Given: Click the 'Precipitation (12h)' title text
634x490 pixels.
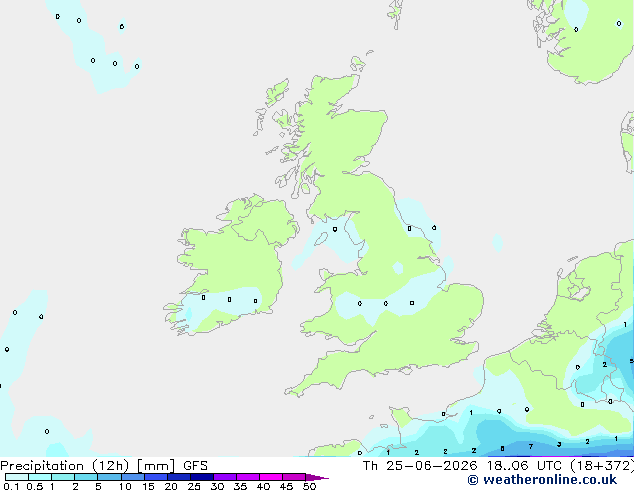Looking at the screenshot, I should (x=65, y=466).
